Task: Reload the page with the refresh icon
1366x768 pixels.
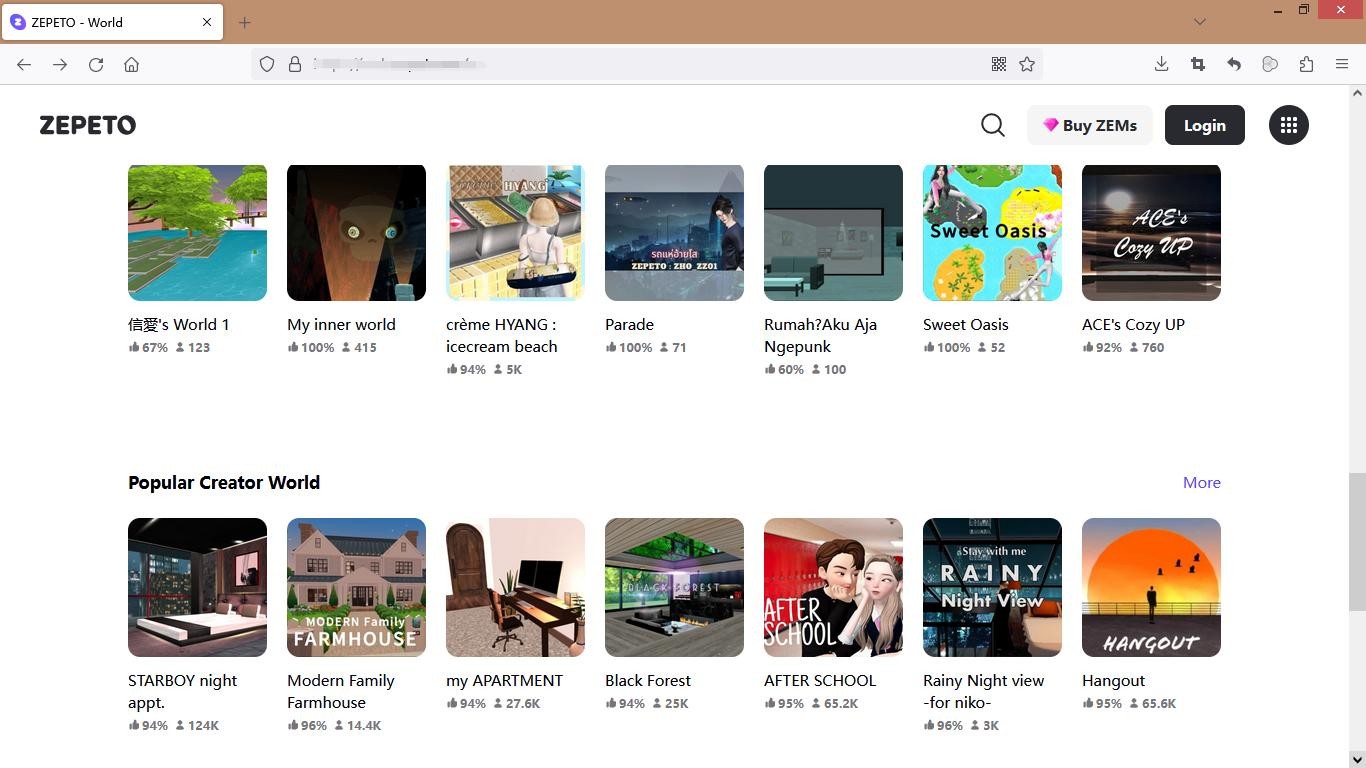Action: (96, 64)
